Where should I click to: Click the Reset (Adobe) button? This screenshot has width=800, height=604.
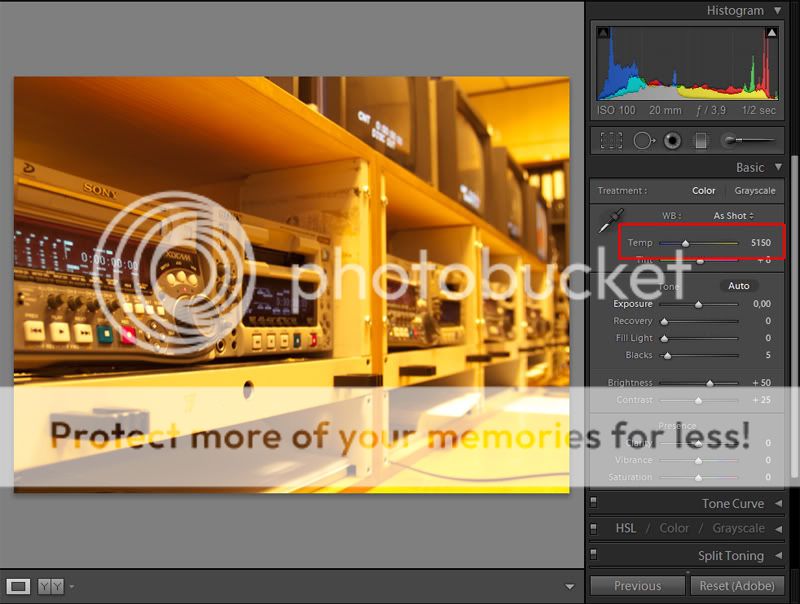pos(737,586)
